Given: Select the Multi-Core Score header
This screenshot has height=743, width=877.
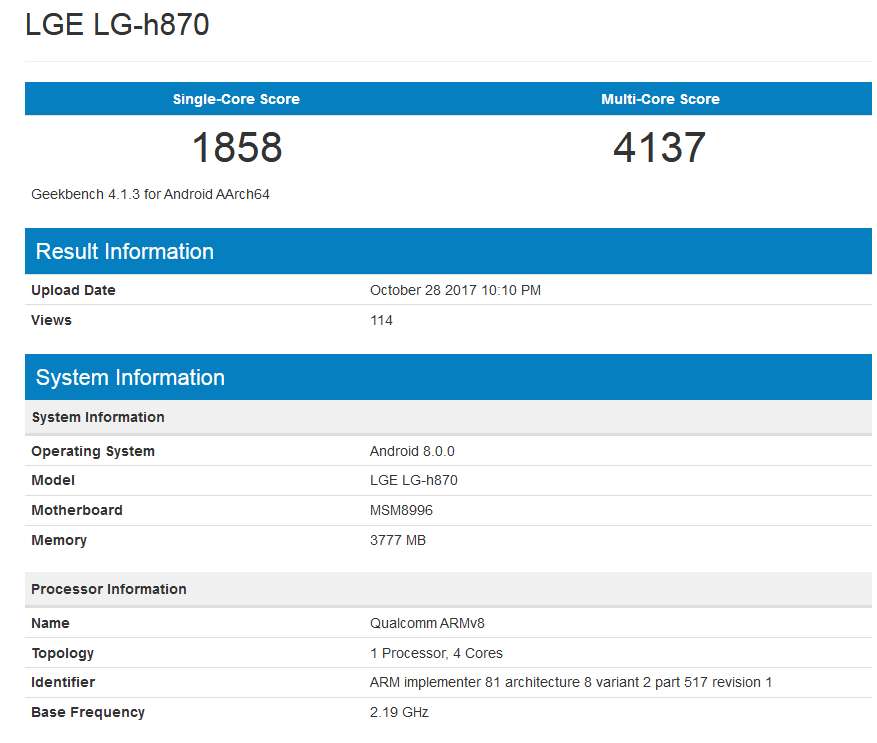Looking at the screenshot, I should 660,99.
